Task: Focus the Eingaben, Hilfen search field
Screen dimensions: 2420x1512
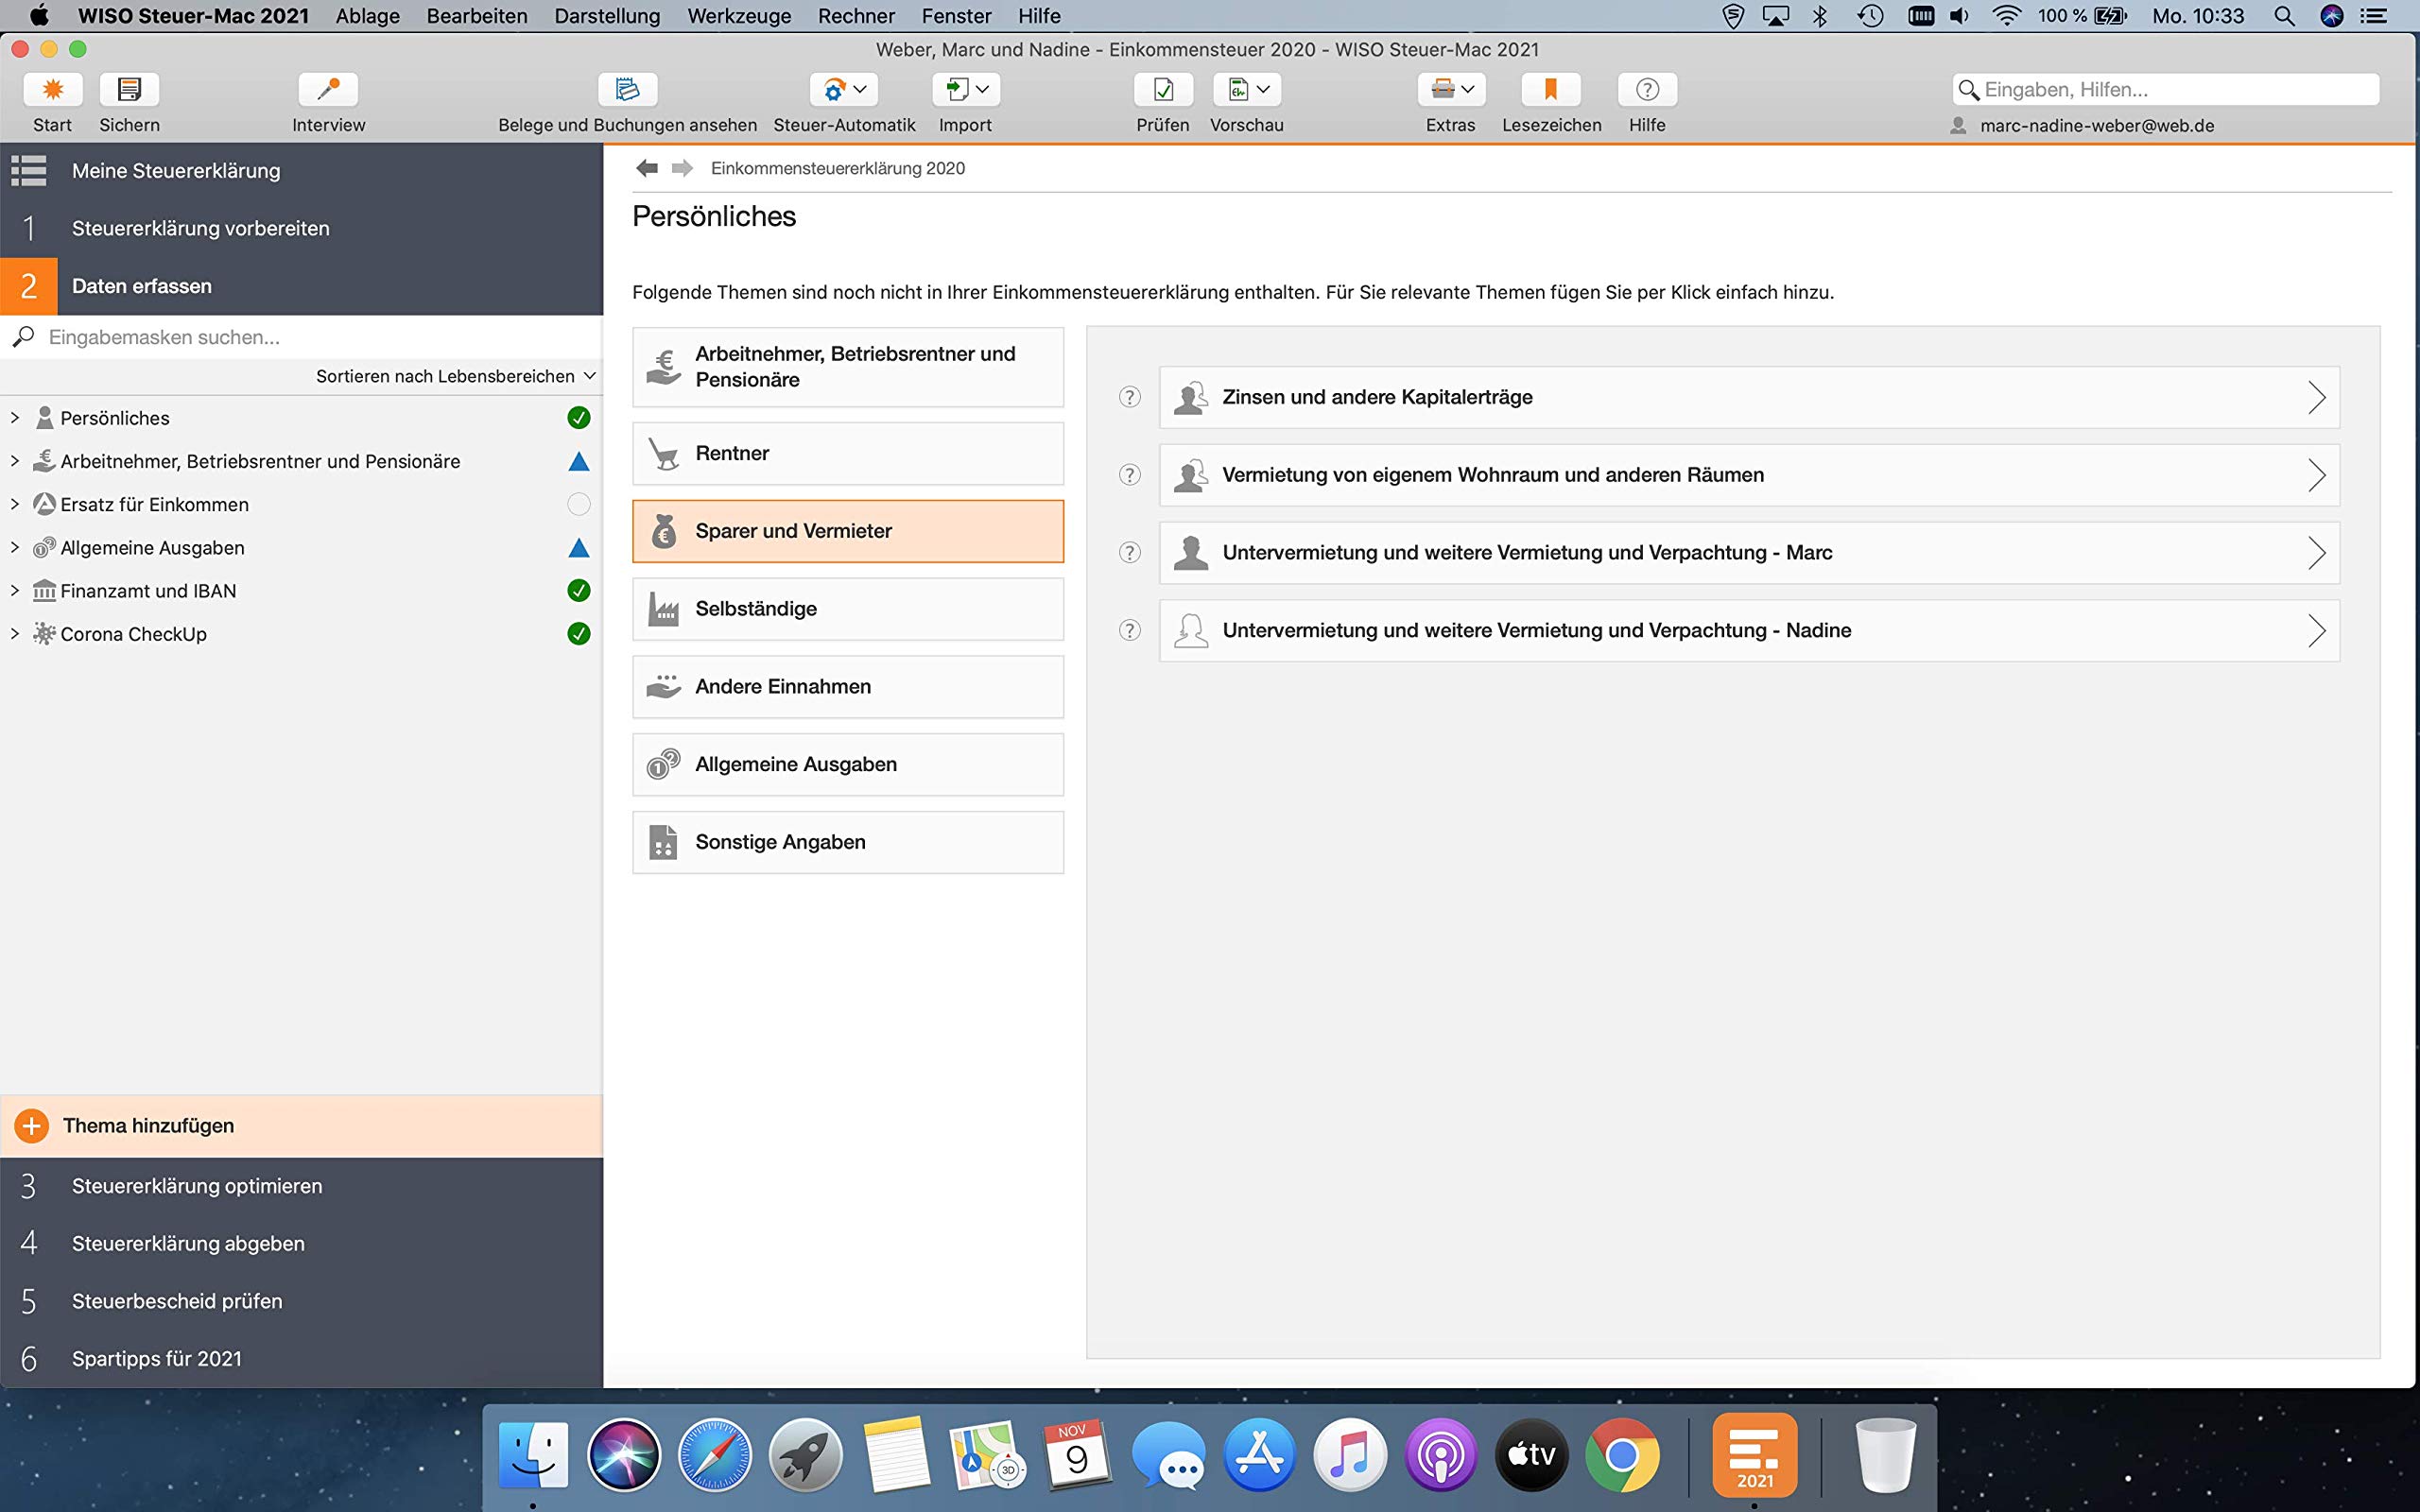Action: pyautogui.click(x=2166, y=90)
